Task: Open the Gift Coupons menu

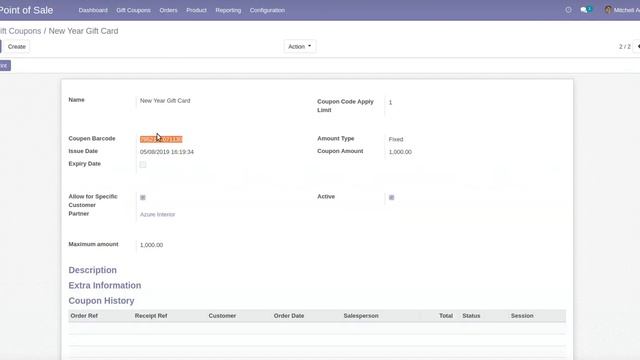Action: pyautogui.click(x=133, y=10)
